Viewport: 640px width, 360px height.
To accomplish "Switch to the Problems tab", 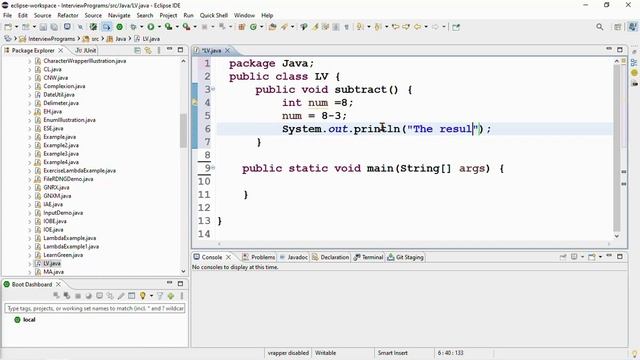I will pyautogui.click(x=259, y=257).
